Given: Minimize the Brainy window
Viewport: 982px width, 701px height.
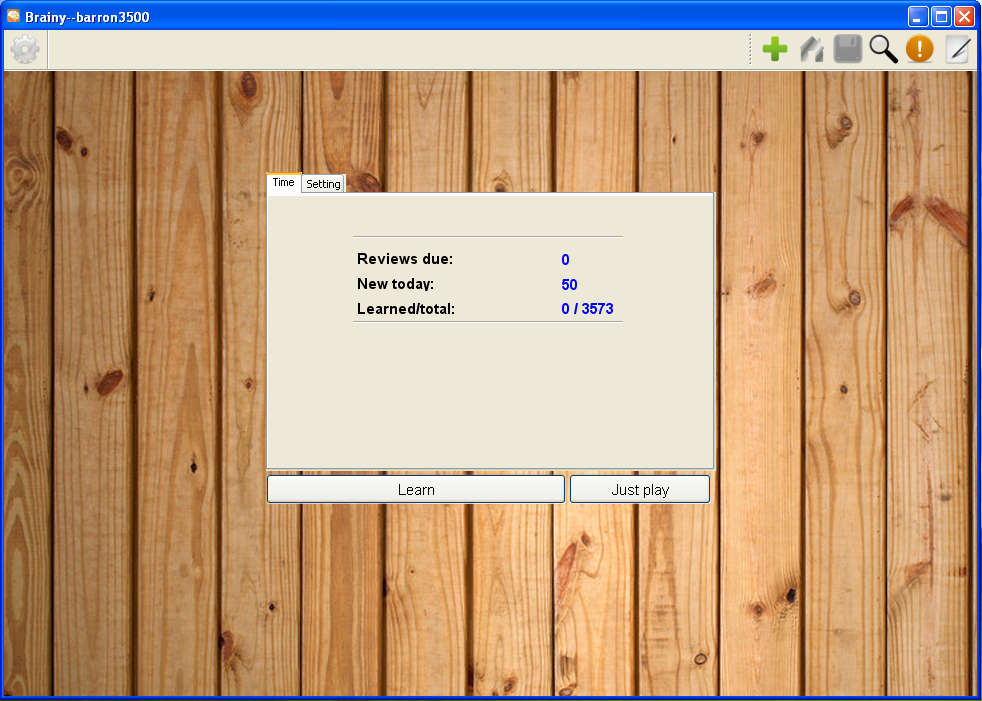Looking at the screenshot, I should coord(918,16).
